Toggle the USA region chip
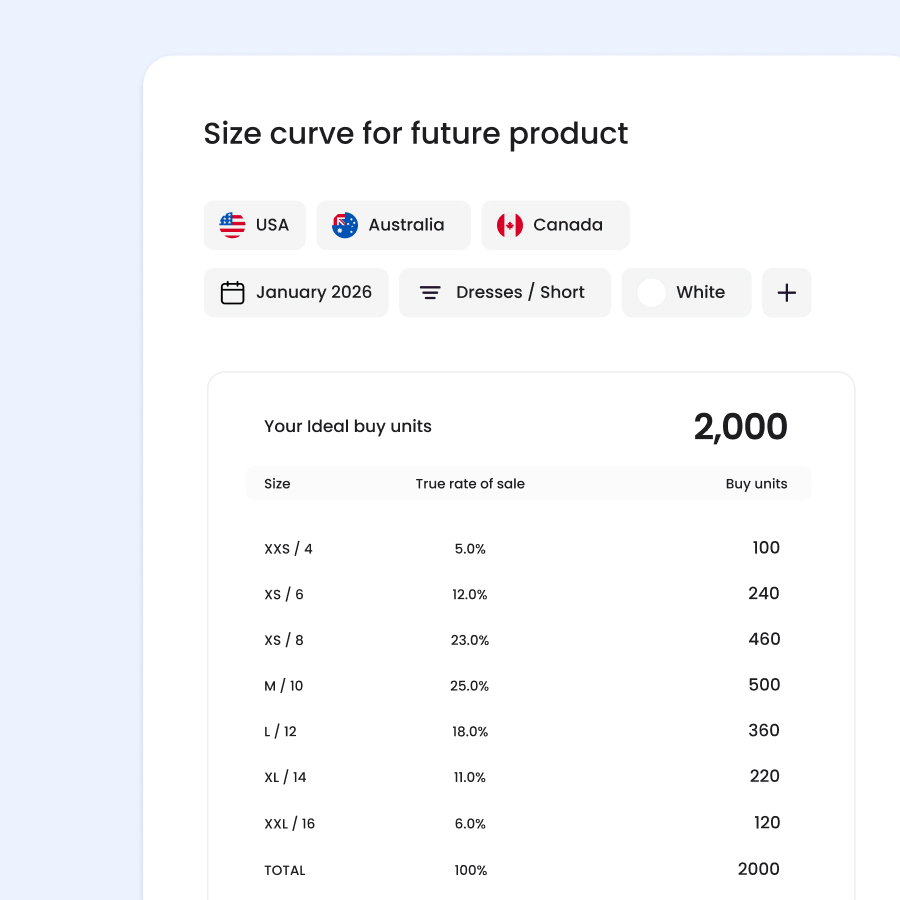Viewport: 900px width, 900px height. pyautogui.click(x=255, y=225)
